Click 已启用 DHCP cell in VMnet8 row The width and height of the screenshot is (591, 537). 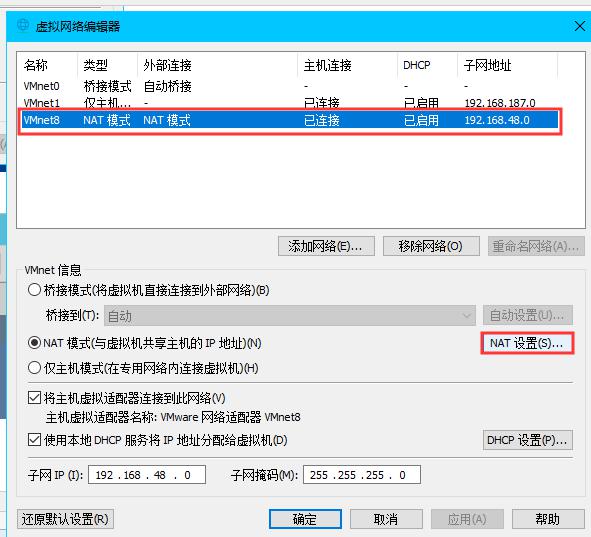(421, 120)
